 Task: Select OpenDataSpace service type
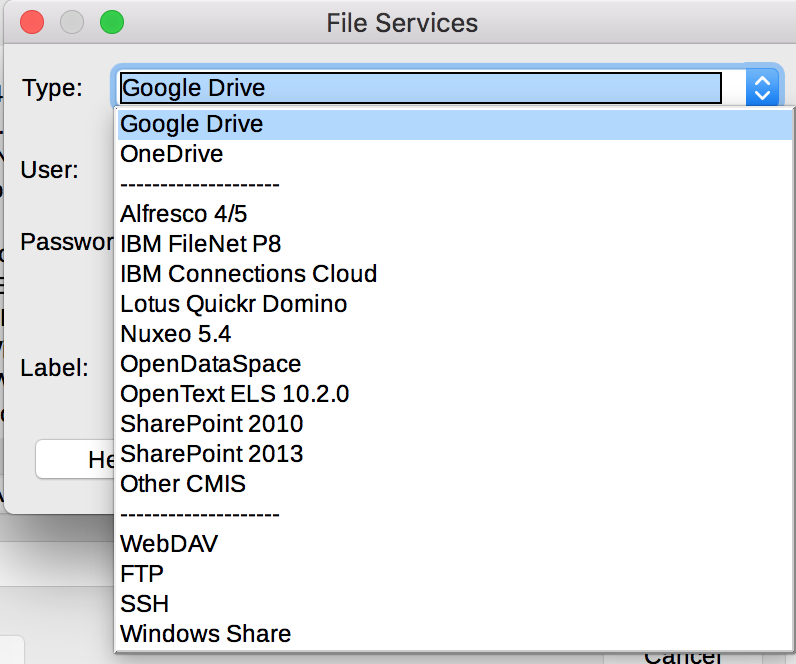point(455,364)
